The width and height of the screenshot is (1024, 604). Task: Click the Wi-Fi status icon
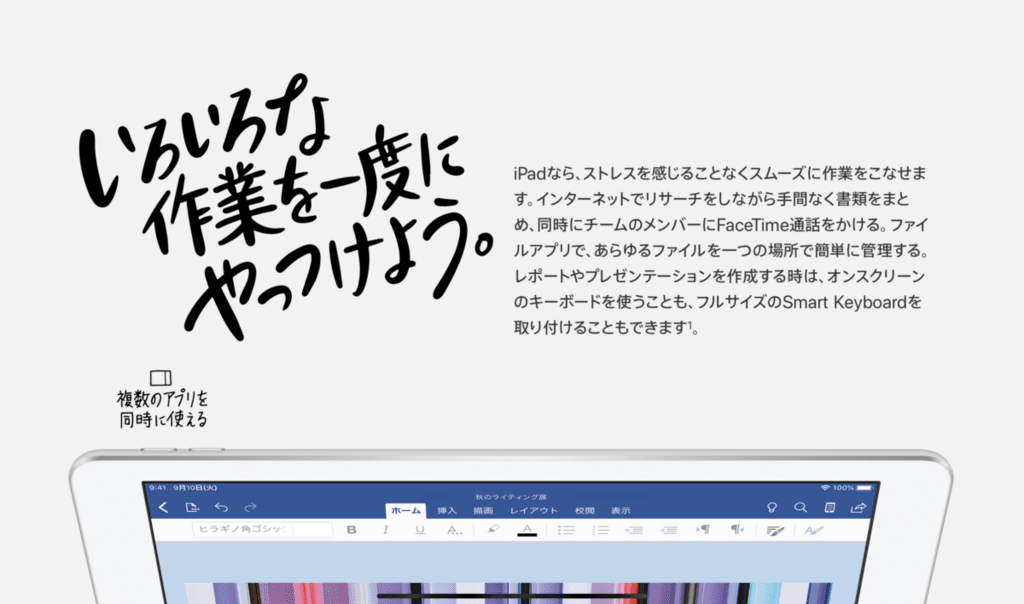pyautogui.click(x=825, y=488)
